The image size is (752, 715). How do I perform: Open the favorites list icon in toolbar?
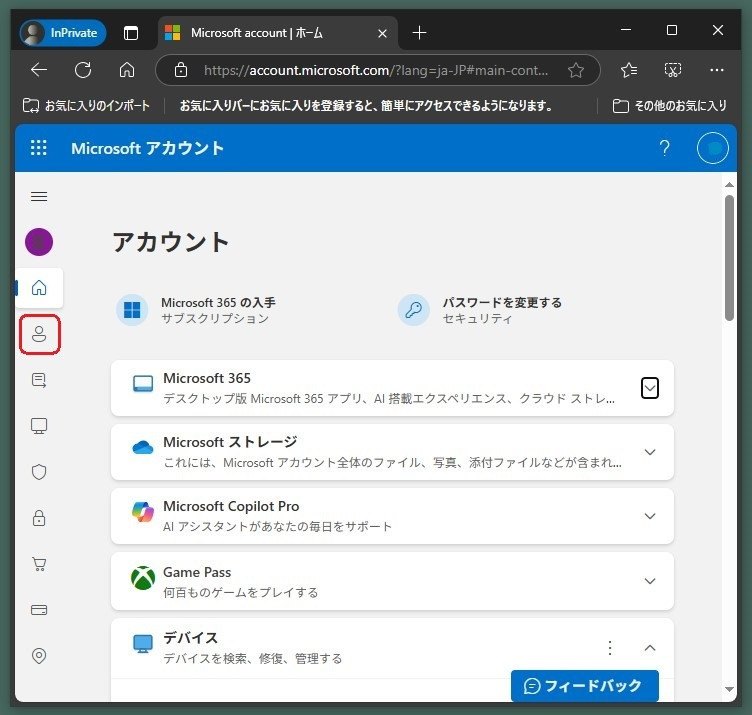pyautogui.click(x=629, y=70)
